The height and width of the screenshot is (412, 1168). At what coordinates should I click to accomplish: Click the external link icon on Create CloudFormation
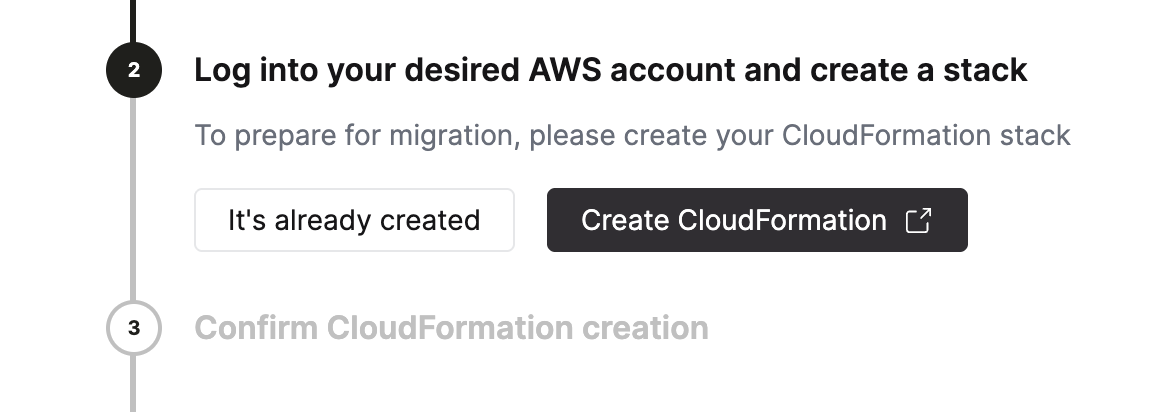coord(918,220)
